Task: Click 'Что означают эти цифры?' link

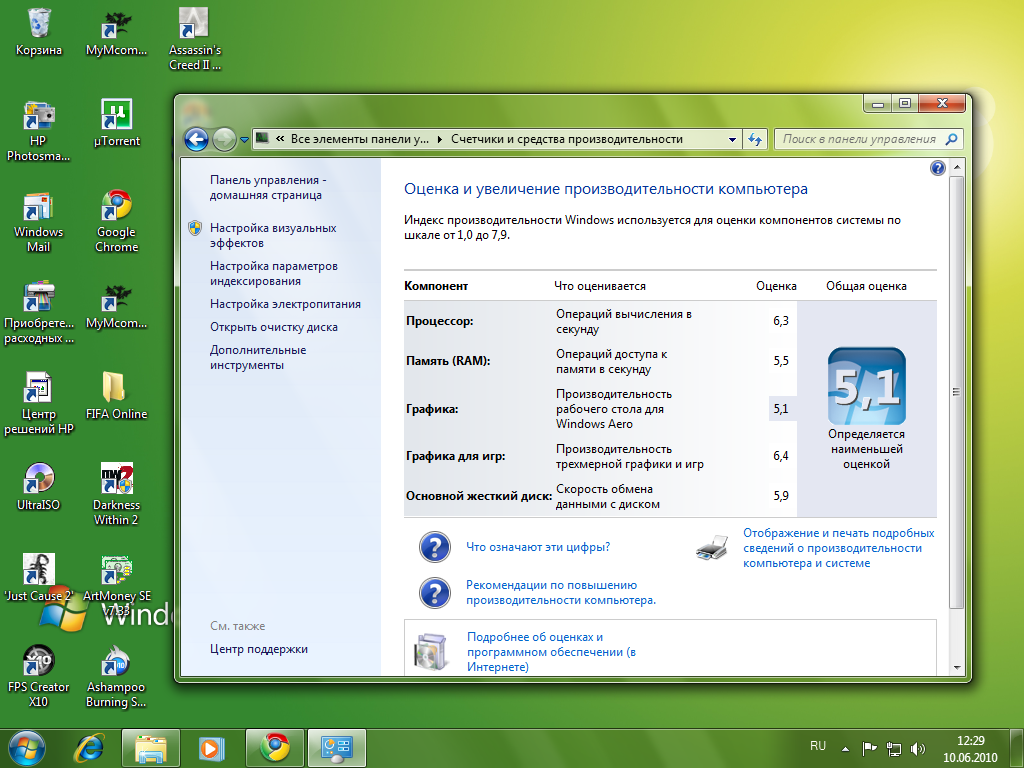Action: coord(538,547)
